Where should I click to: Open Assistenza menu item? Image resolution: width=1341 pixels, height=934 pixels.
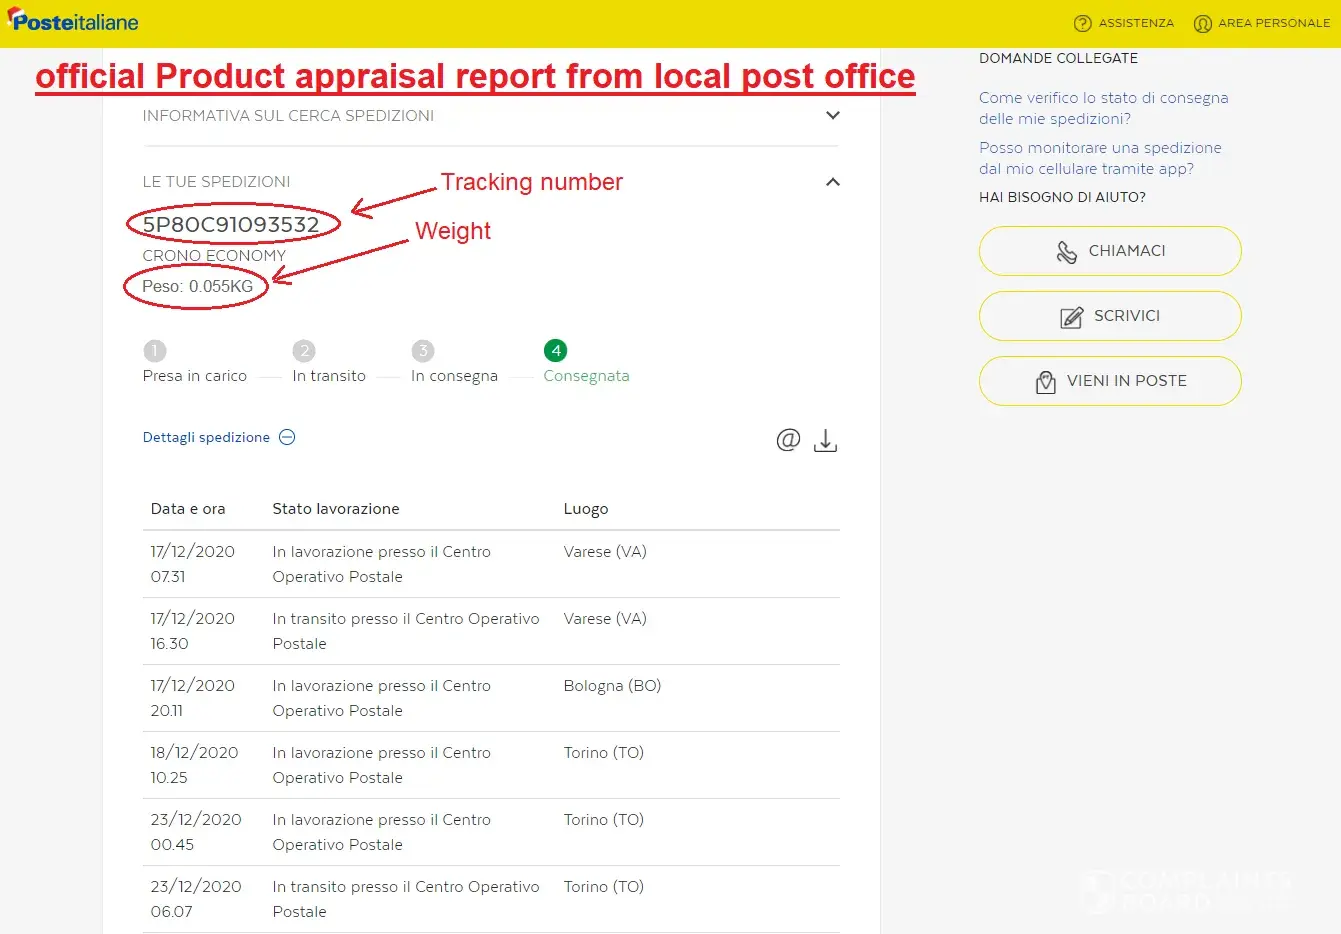[x=1136, y=23]
